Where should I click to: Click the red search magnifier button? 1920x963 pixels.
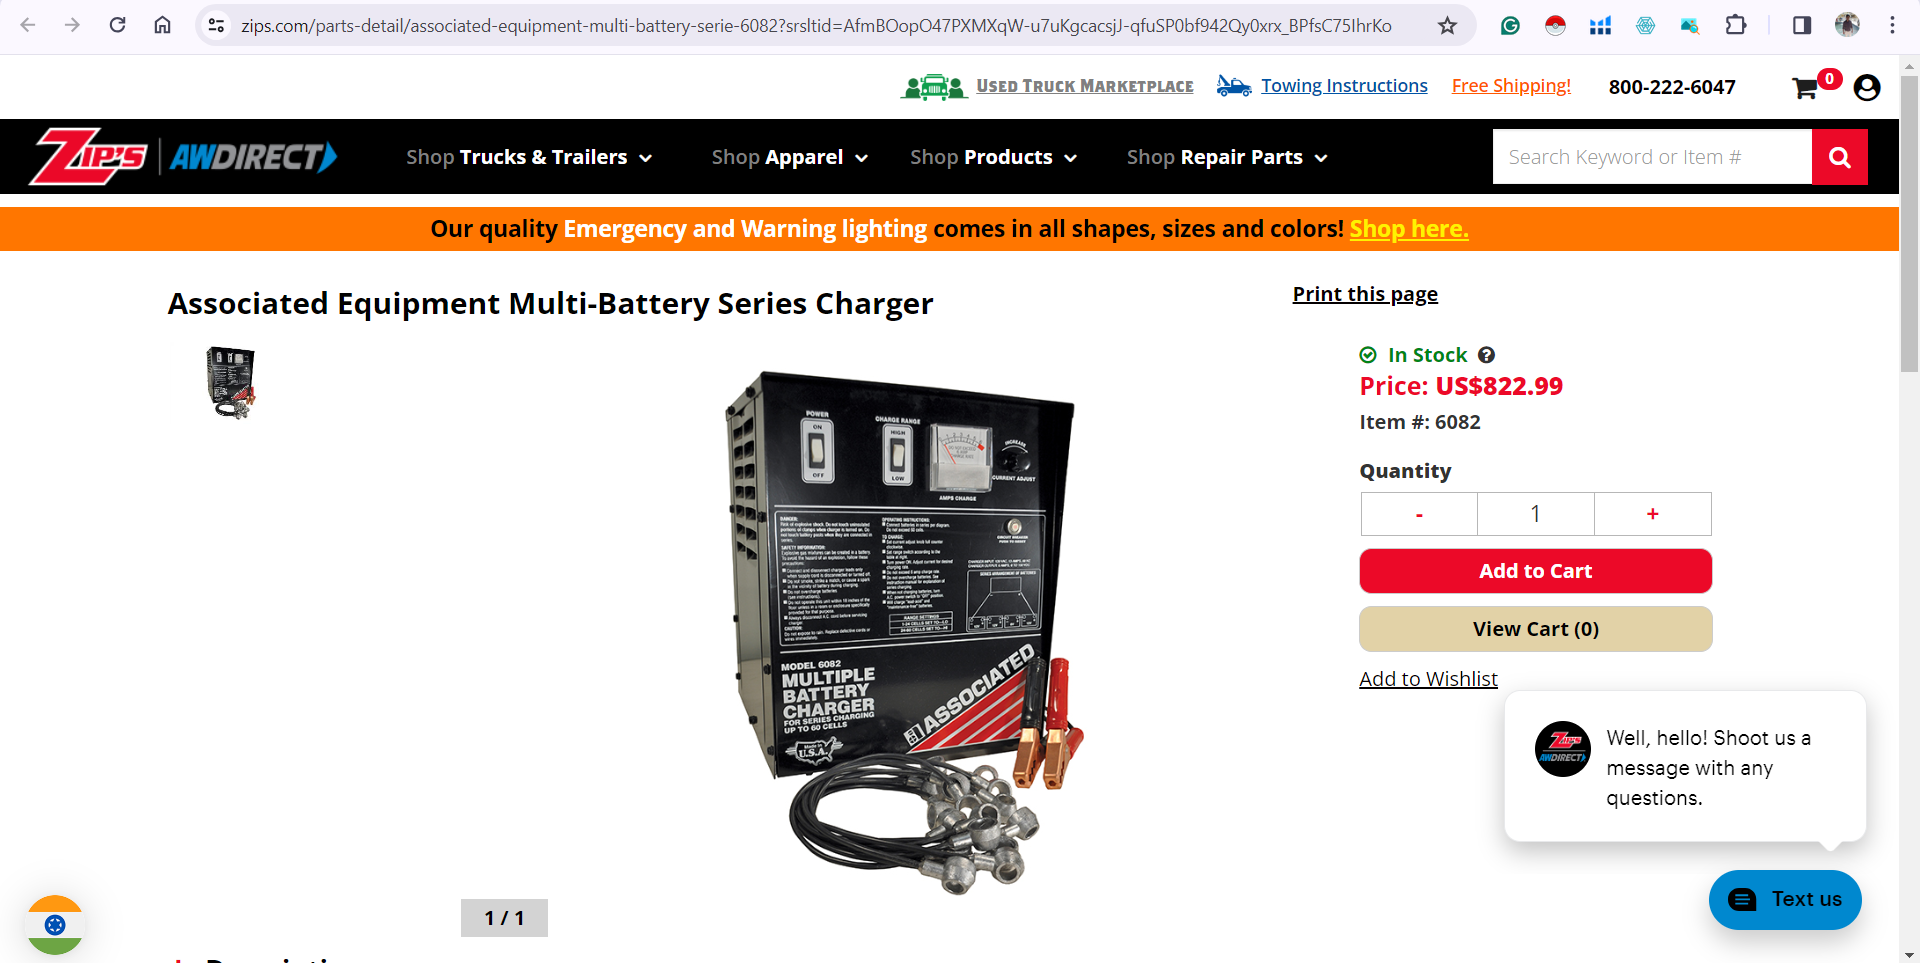point(1840,157)
